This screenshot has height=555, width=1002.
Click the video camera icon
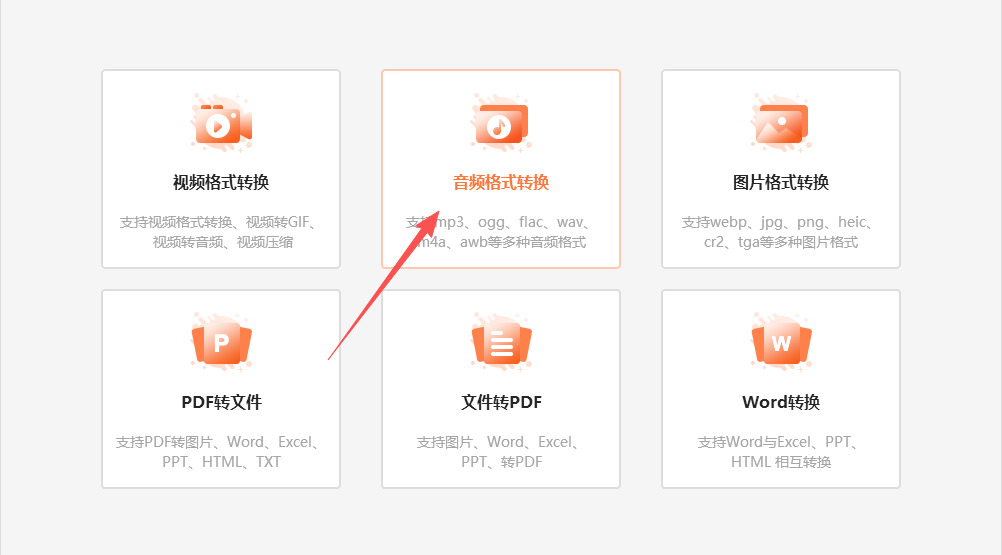(x=221, y=123)
